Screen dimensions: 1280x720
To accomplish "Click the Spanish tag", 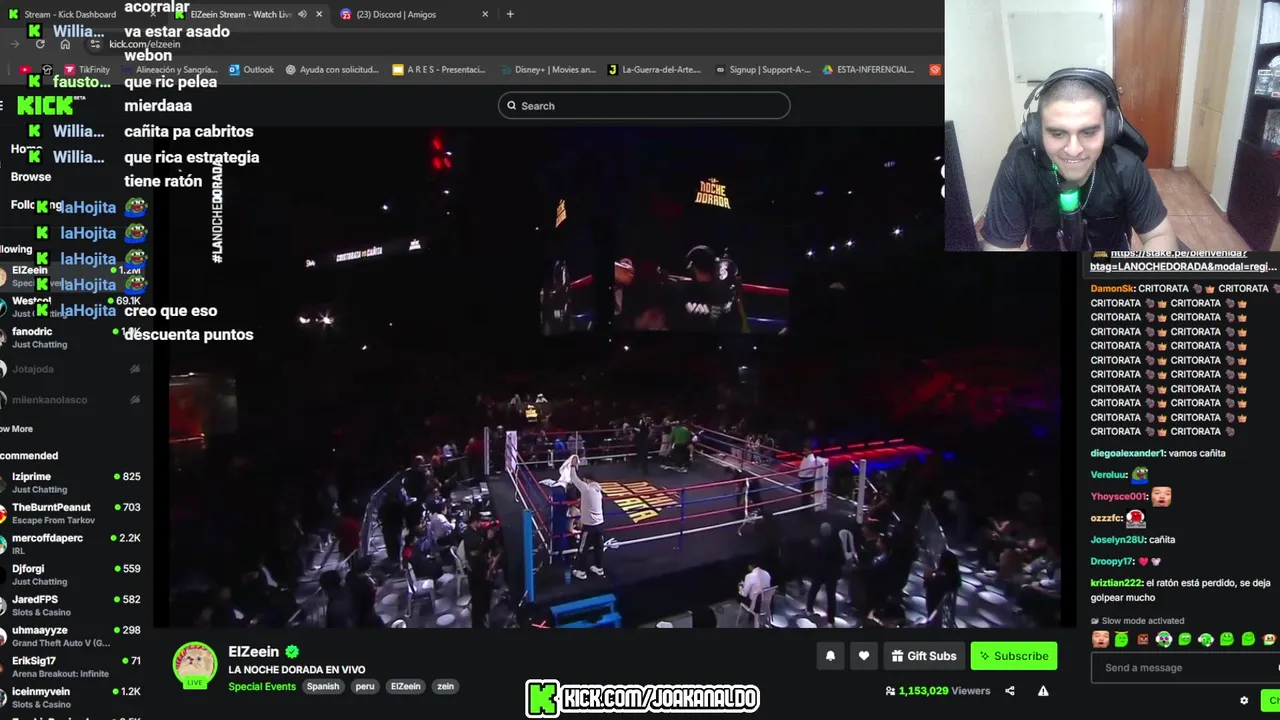I will (x=323, y=687).
